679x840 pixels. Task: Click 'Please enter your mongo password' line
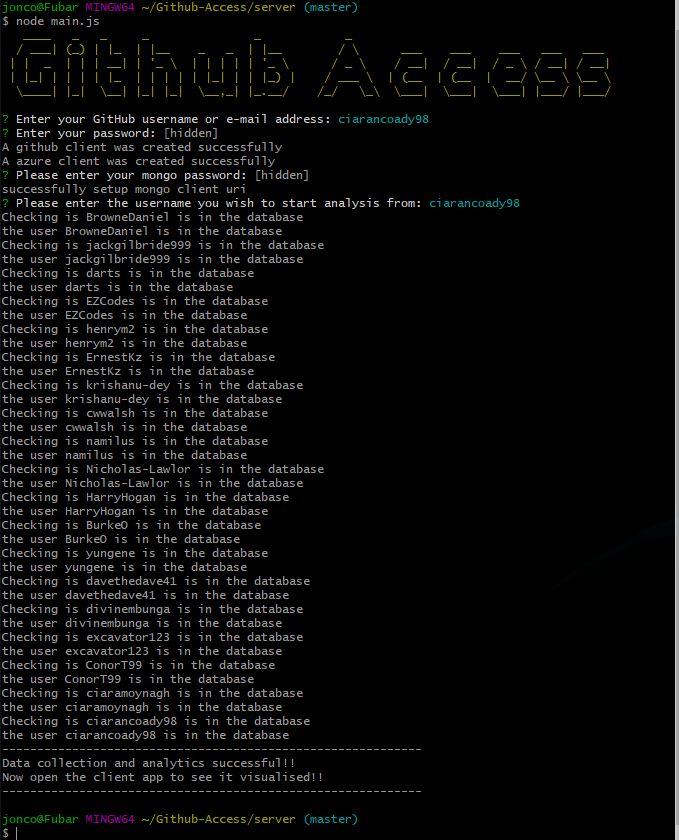[155, 175]
